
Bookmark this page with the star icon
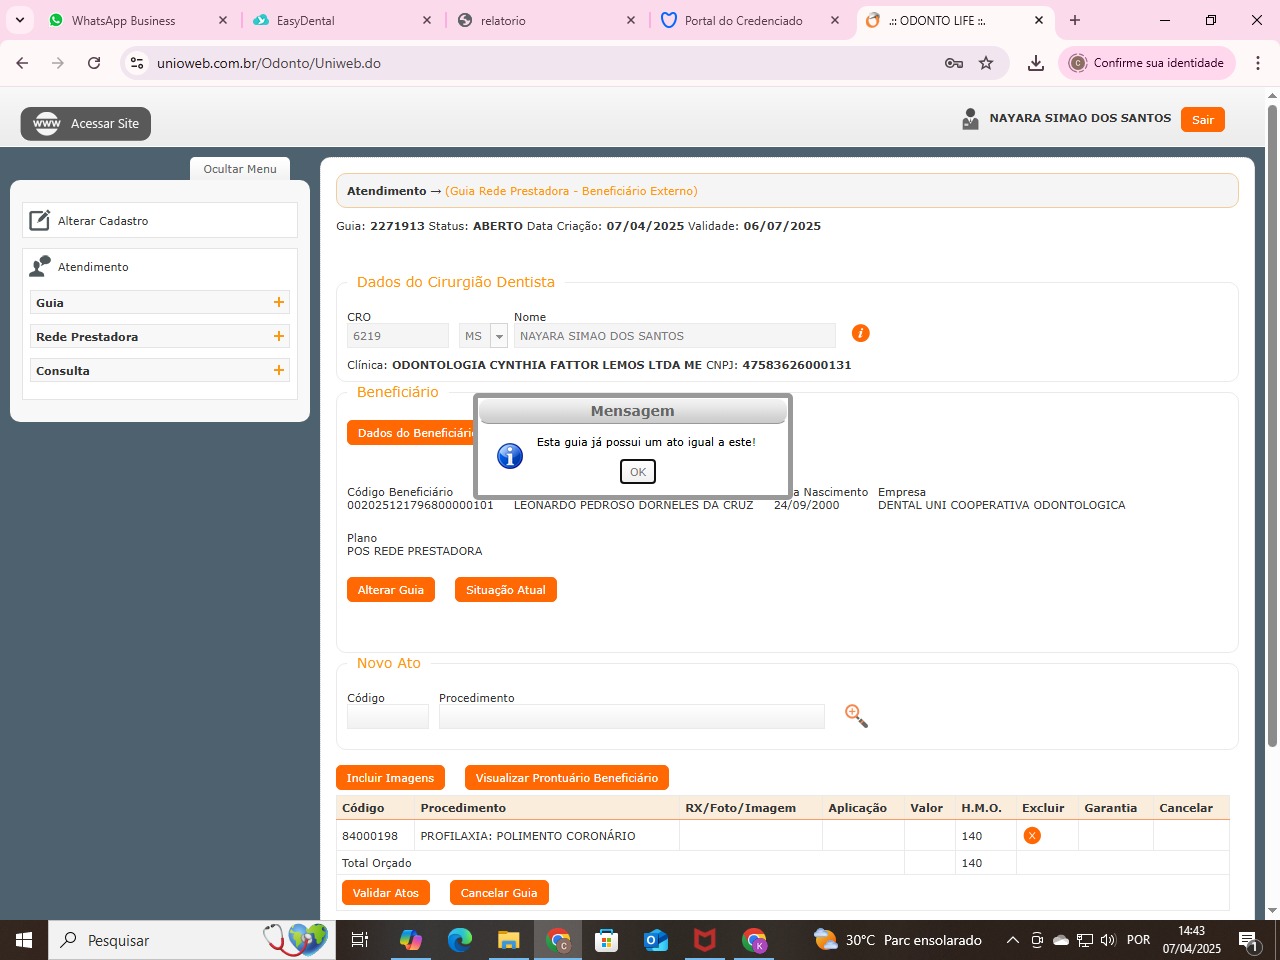986,63
